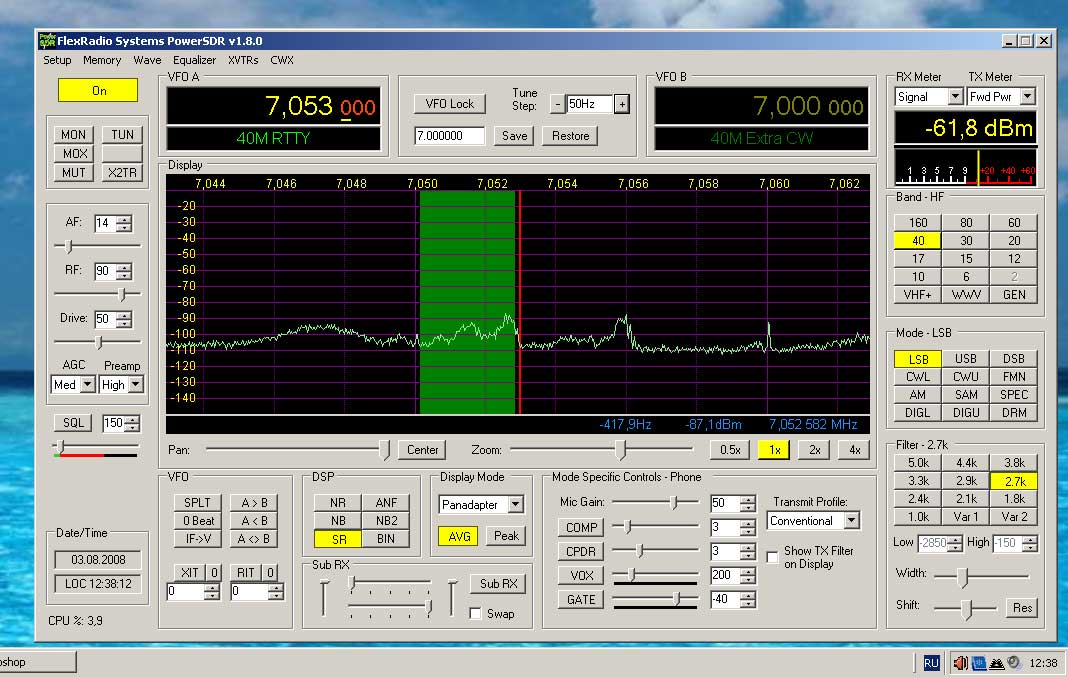The image size is (1068, 677).
Task: Open the Equalizer menu
Action: click(x=194, y=60)
